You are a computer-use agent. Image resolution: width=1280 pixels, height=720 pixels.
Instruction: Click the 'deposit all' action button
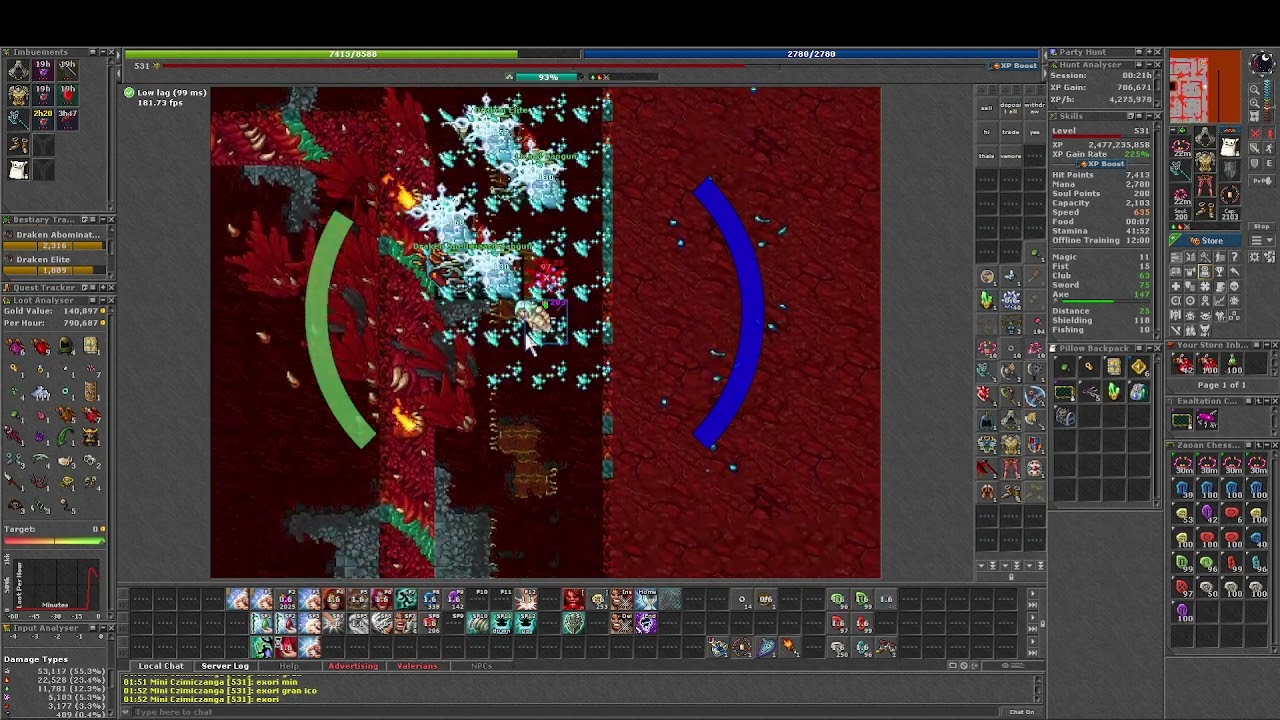tap(1011, 108)
